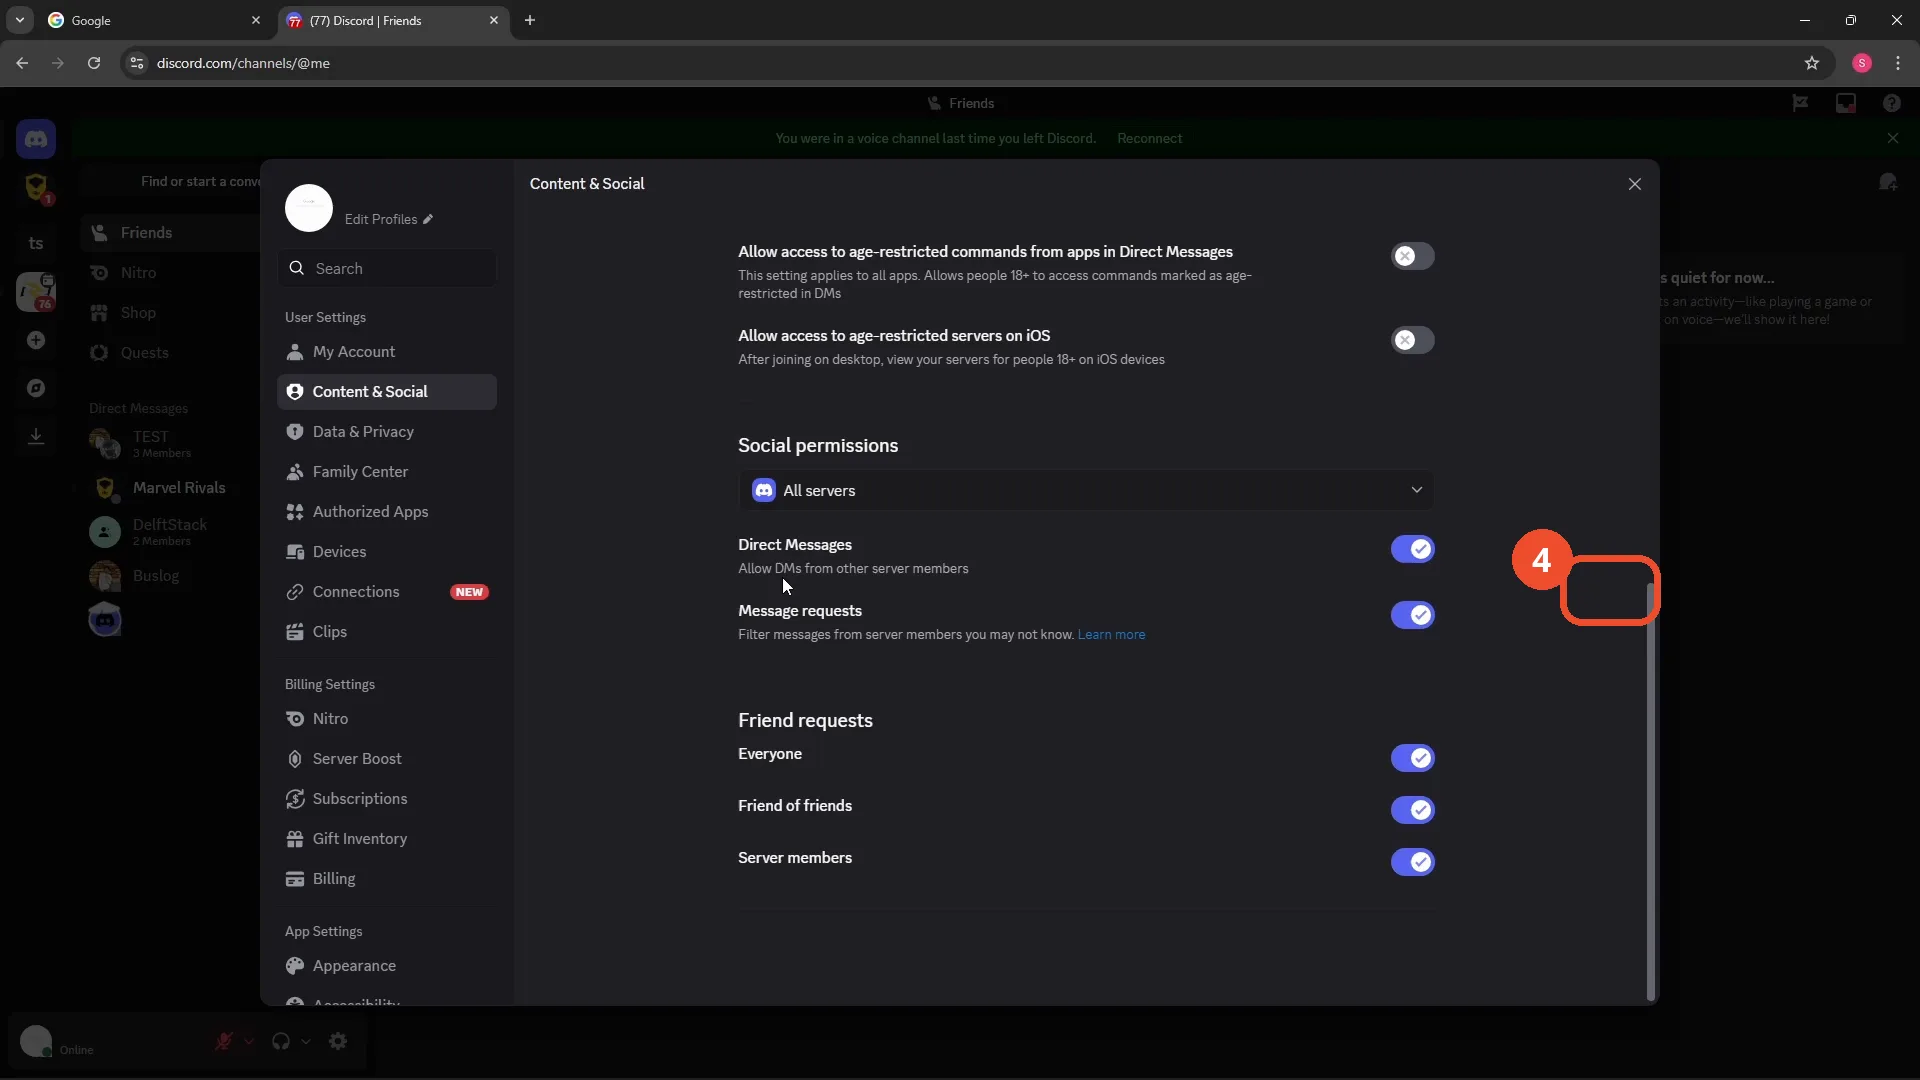1920x1080 pixels.
Task: Click the Edit Profiles pencil icon
Action: (x=428, y=219)
